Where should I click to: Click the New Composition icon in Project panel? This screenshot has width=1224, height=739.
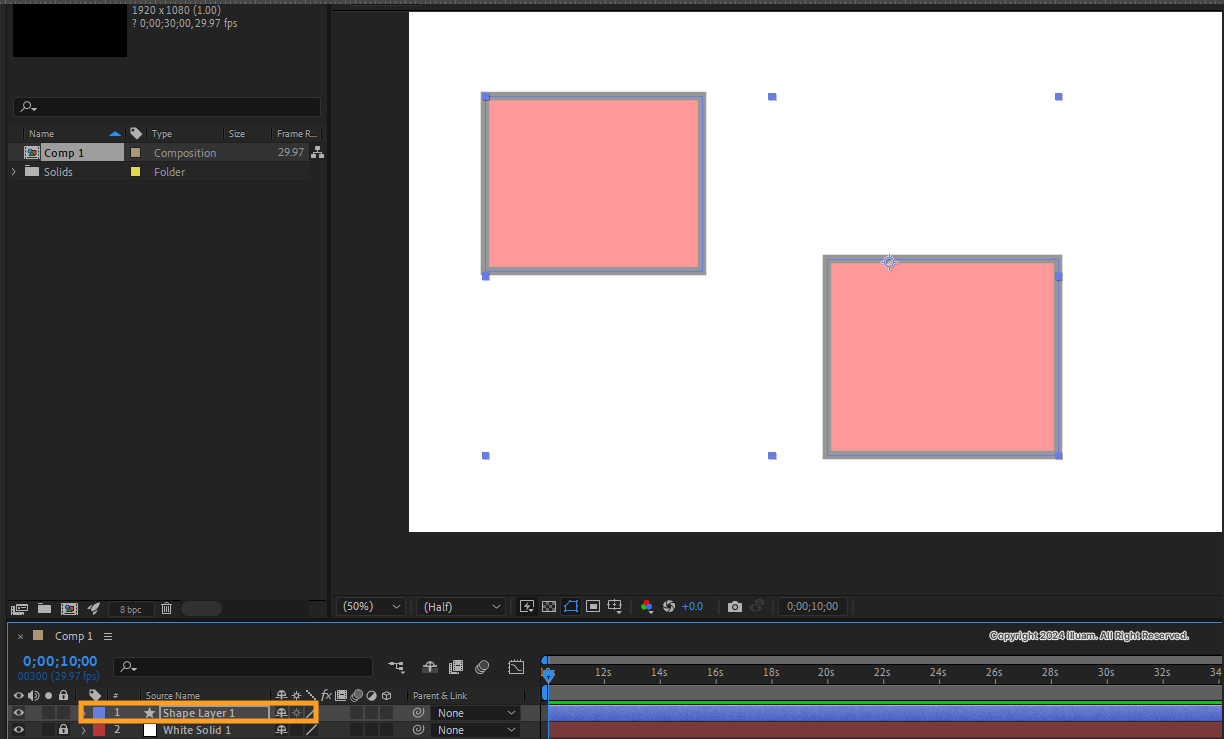[x=69, y=608]
